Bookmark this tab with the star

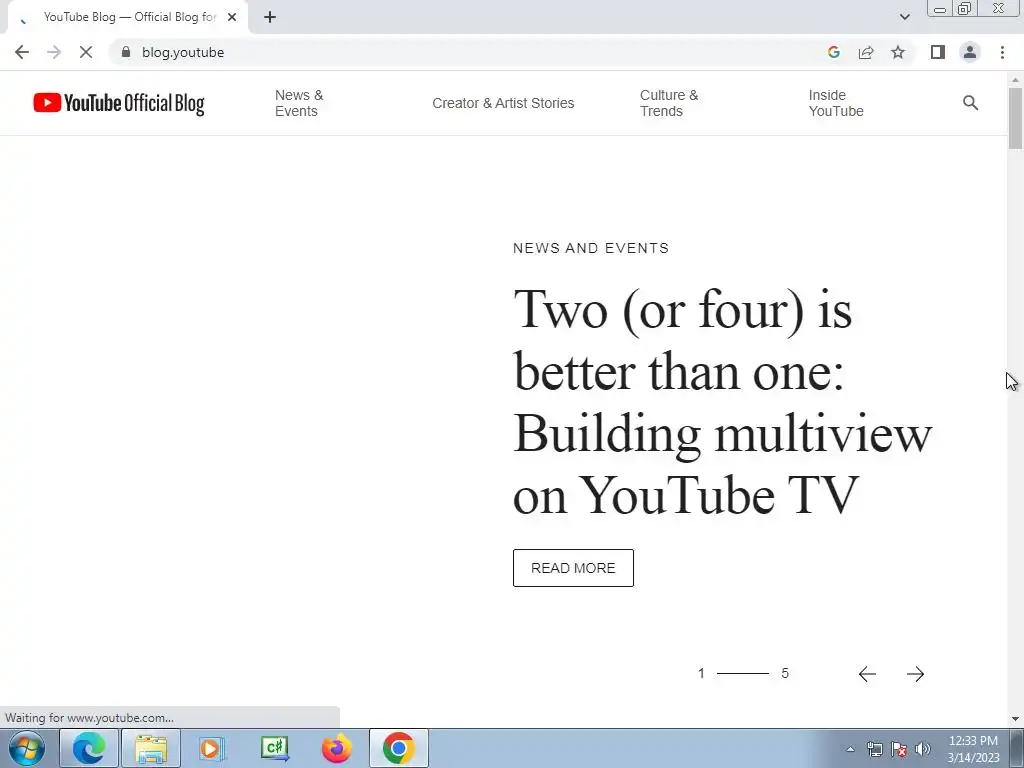coord(898,52)
